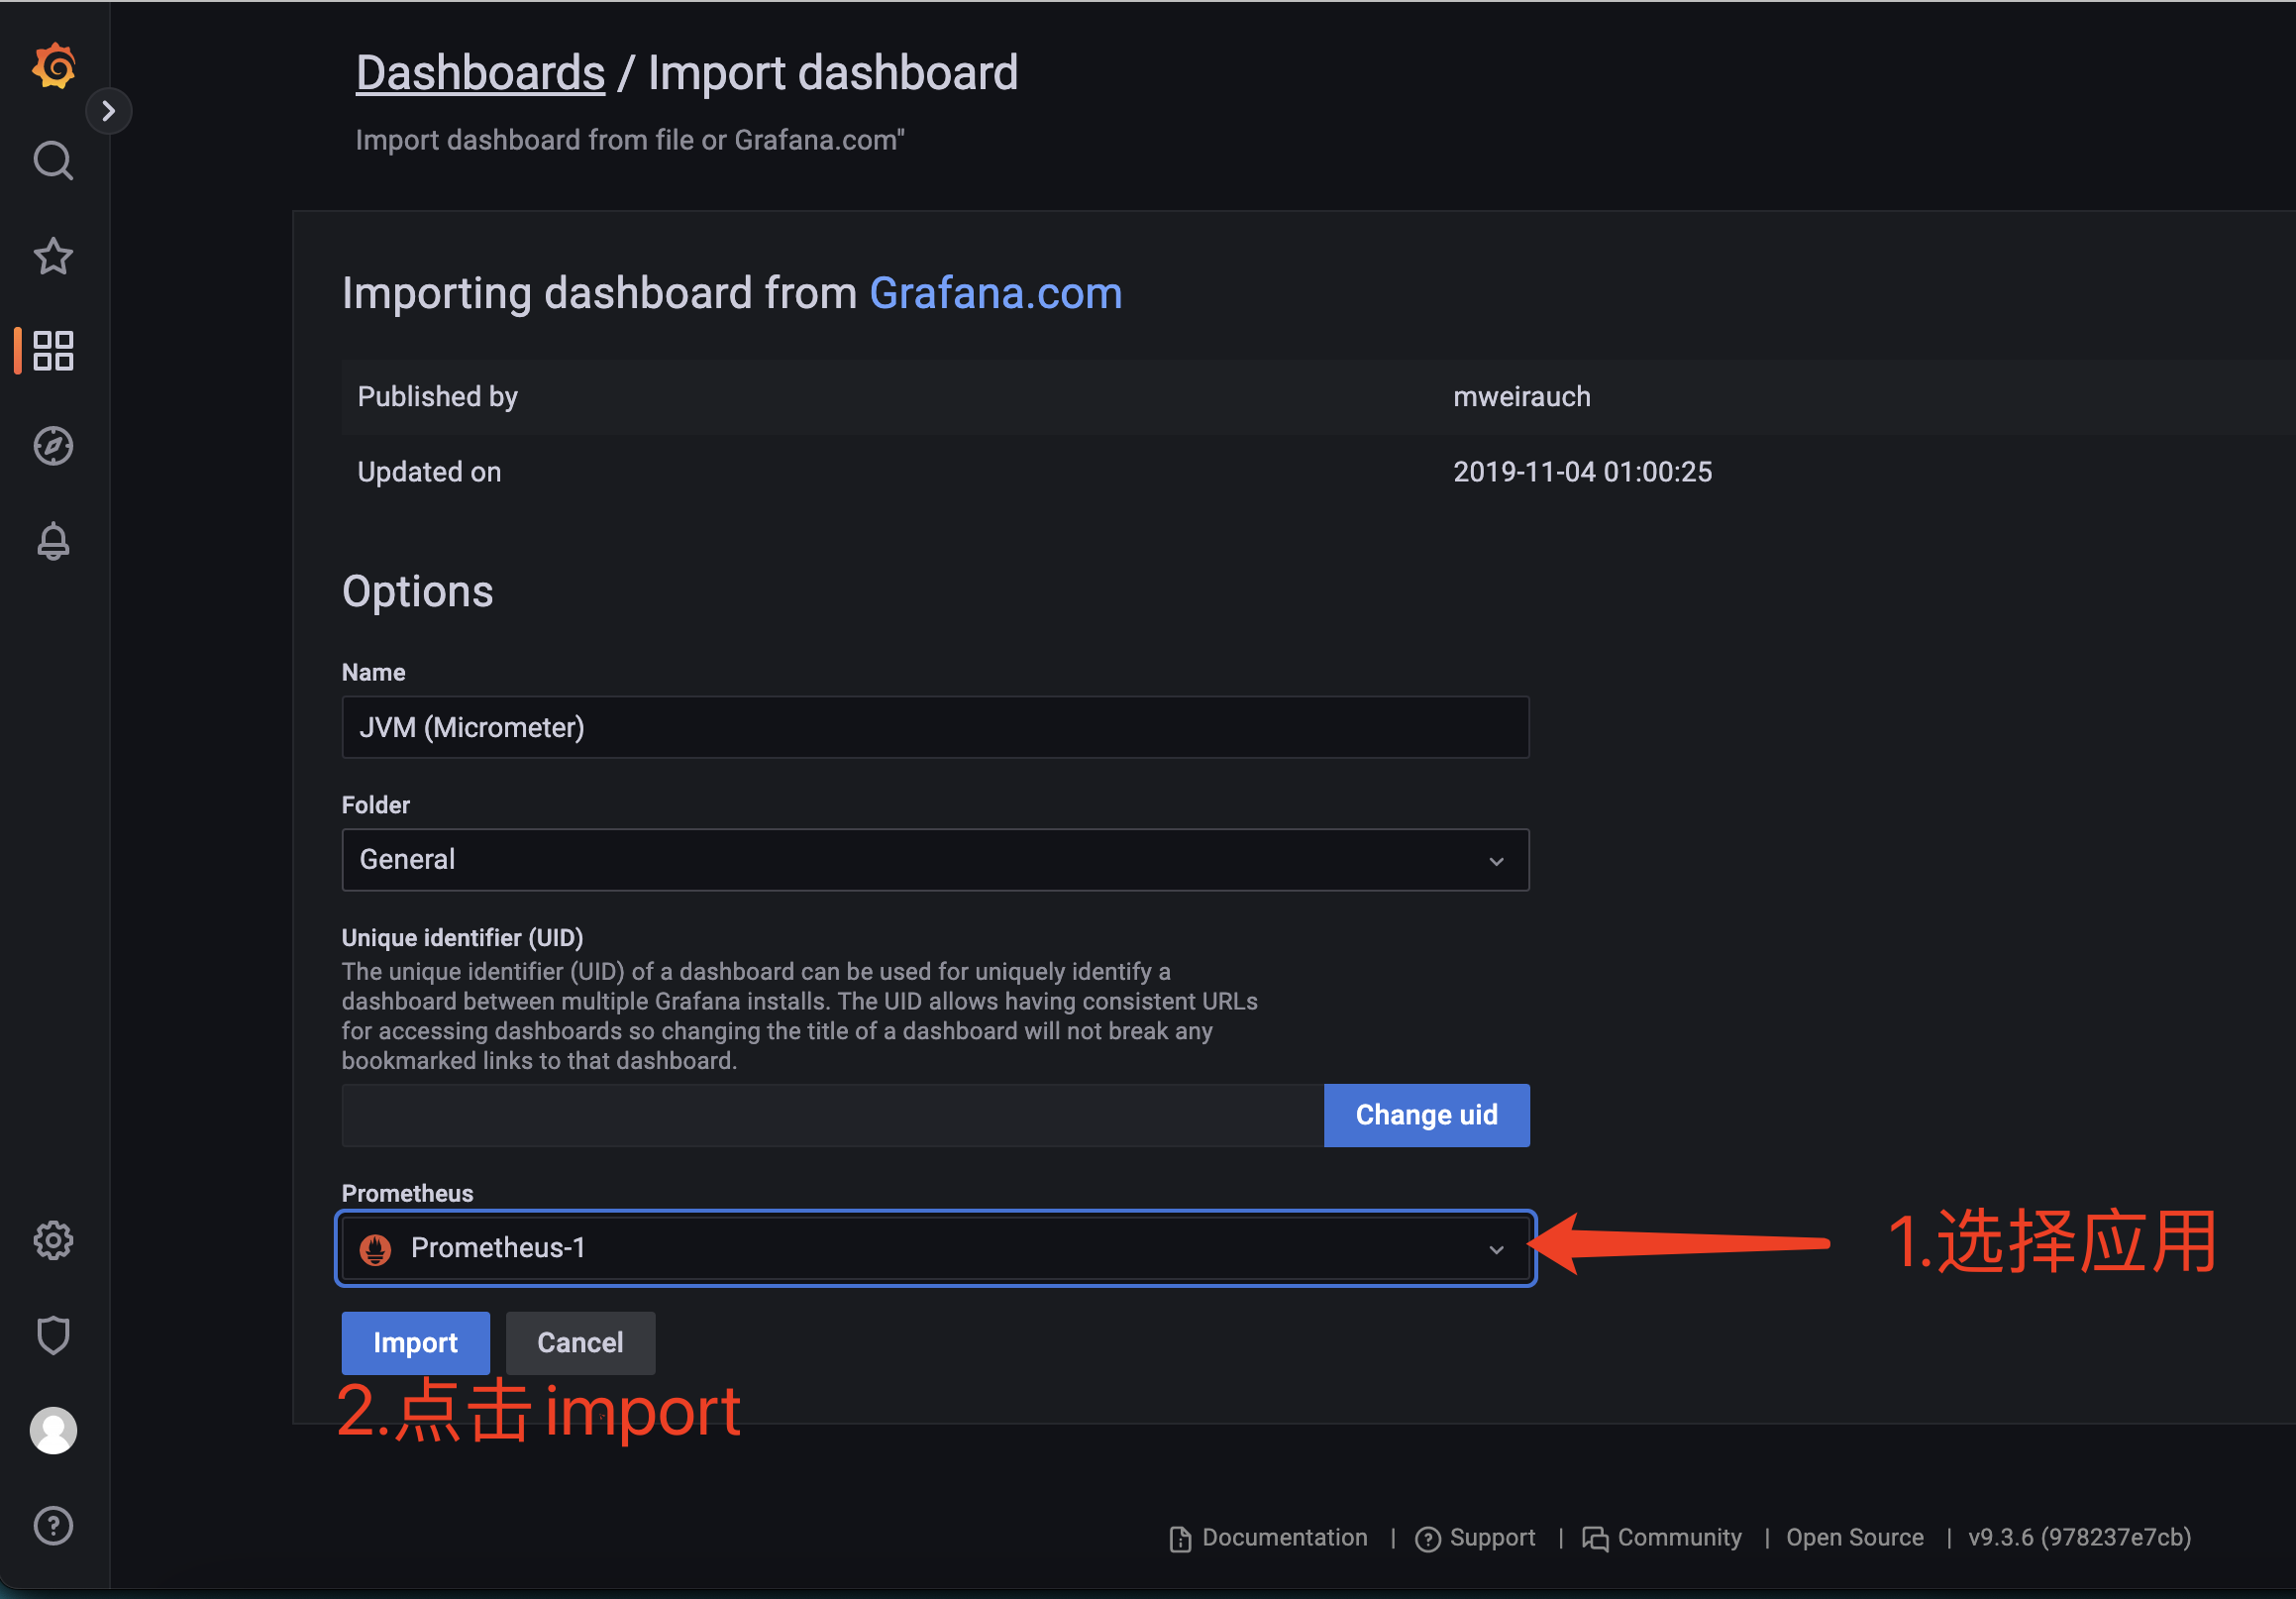Screen dimensions: 2296x1599
Task: Click the Prometheus dropdown chevron arrow
Action: pyautogui.click(x=1497, y=1249)
